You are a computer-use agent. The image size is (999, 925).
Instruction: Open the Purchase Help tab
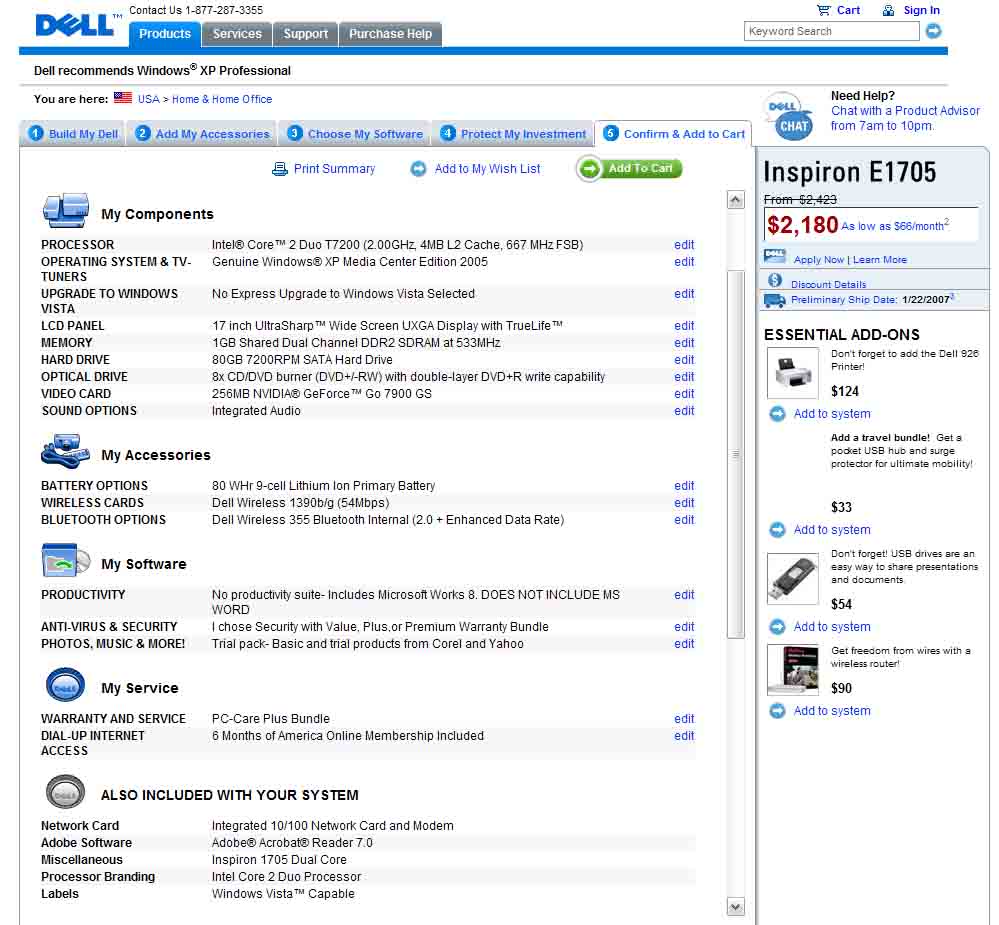390,34
